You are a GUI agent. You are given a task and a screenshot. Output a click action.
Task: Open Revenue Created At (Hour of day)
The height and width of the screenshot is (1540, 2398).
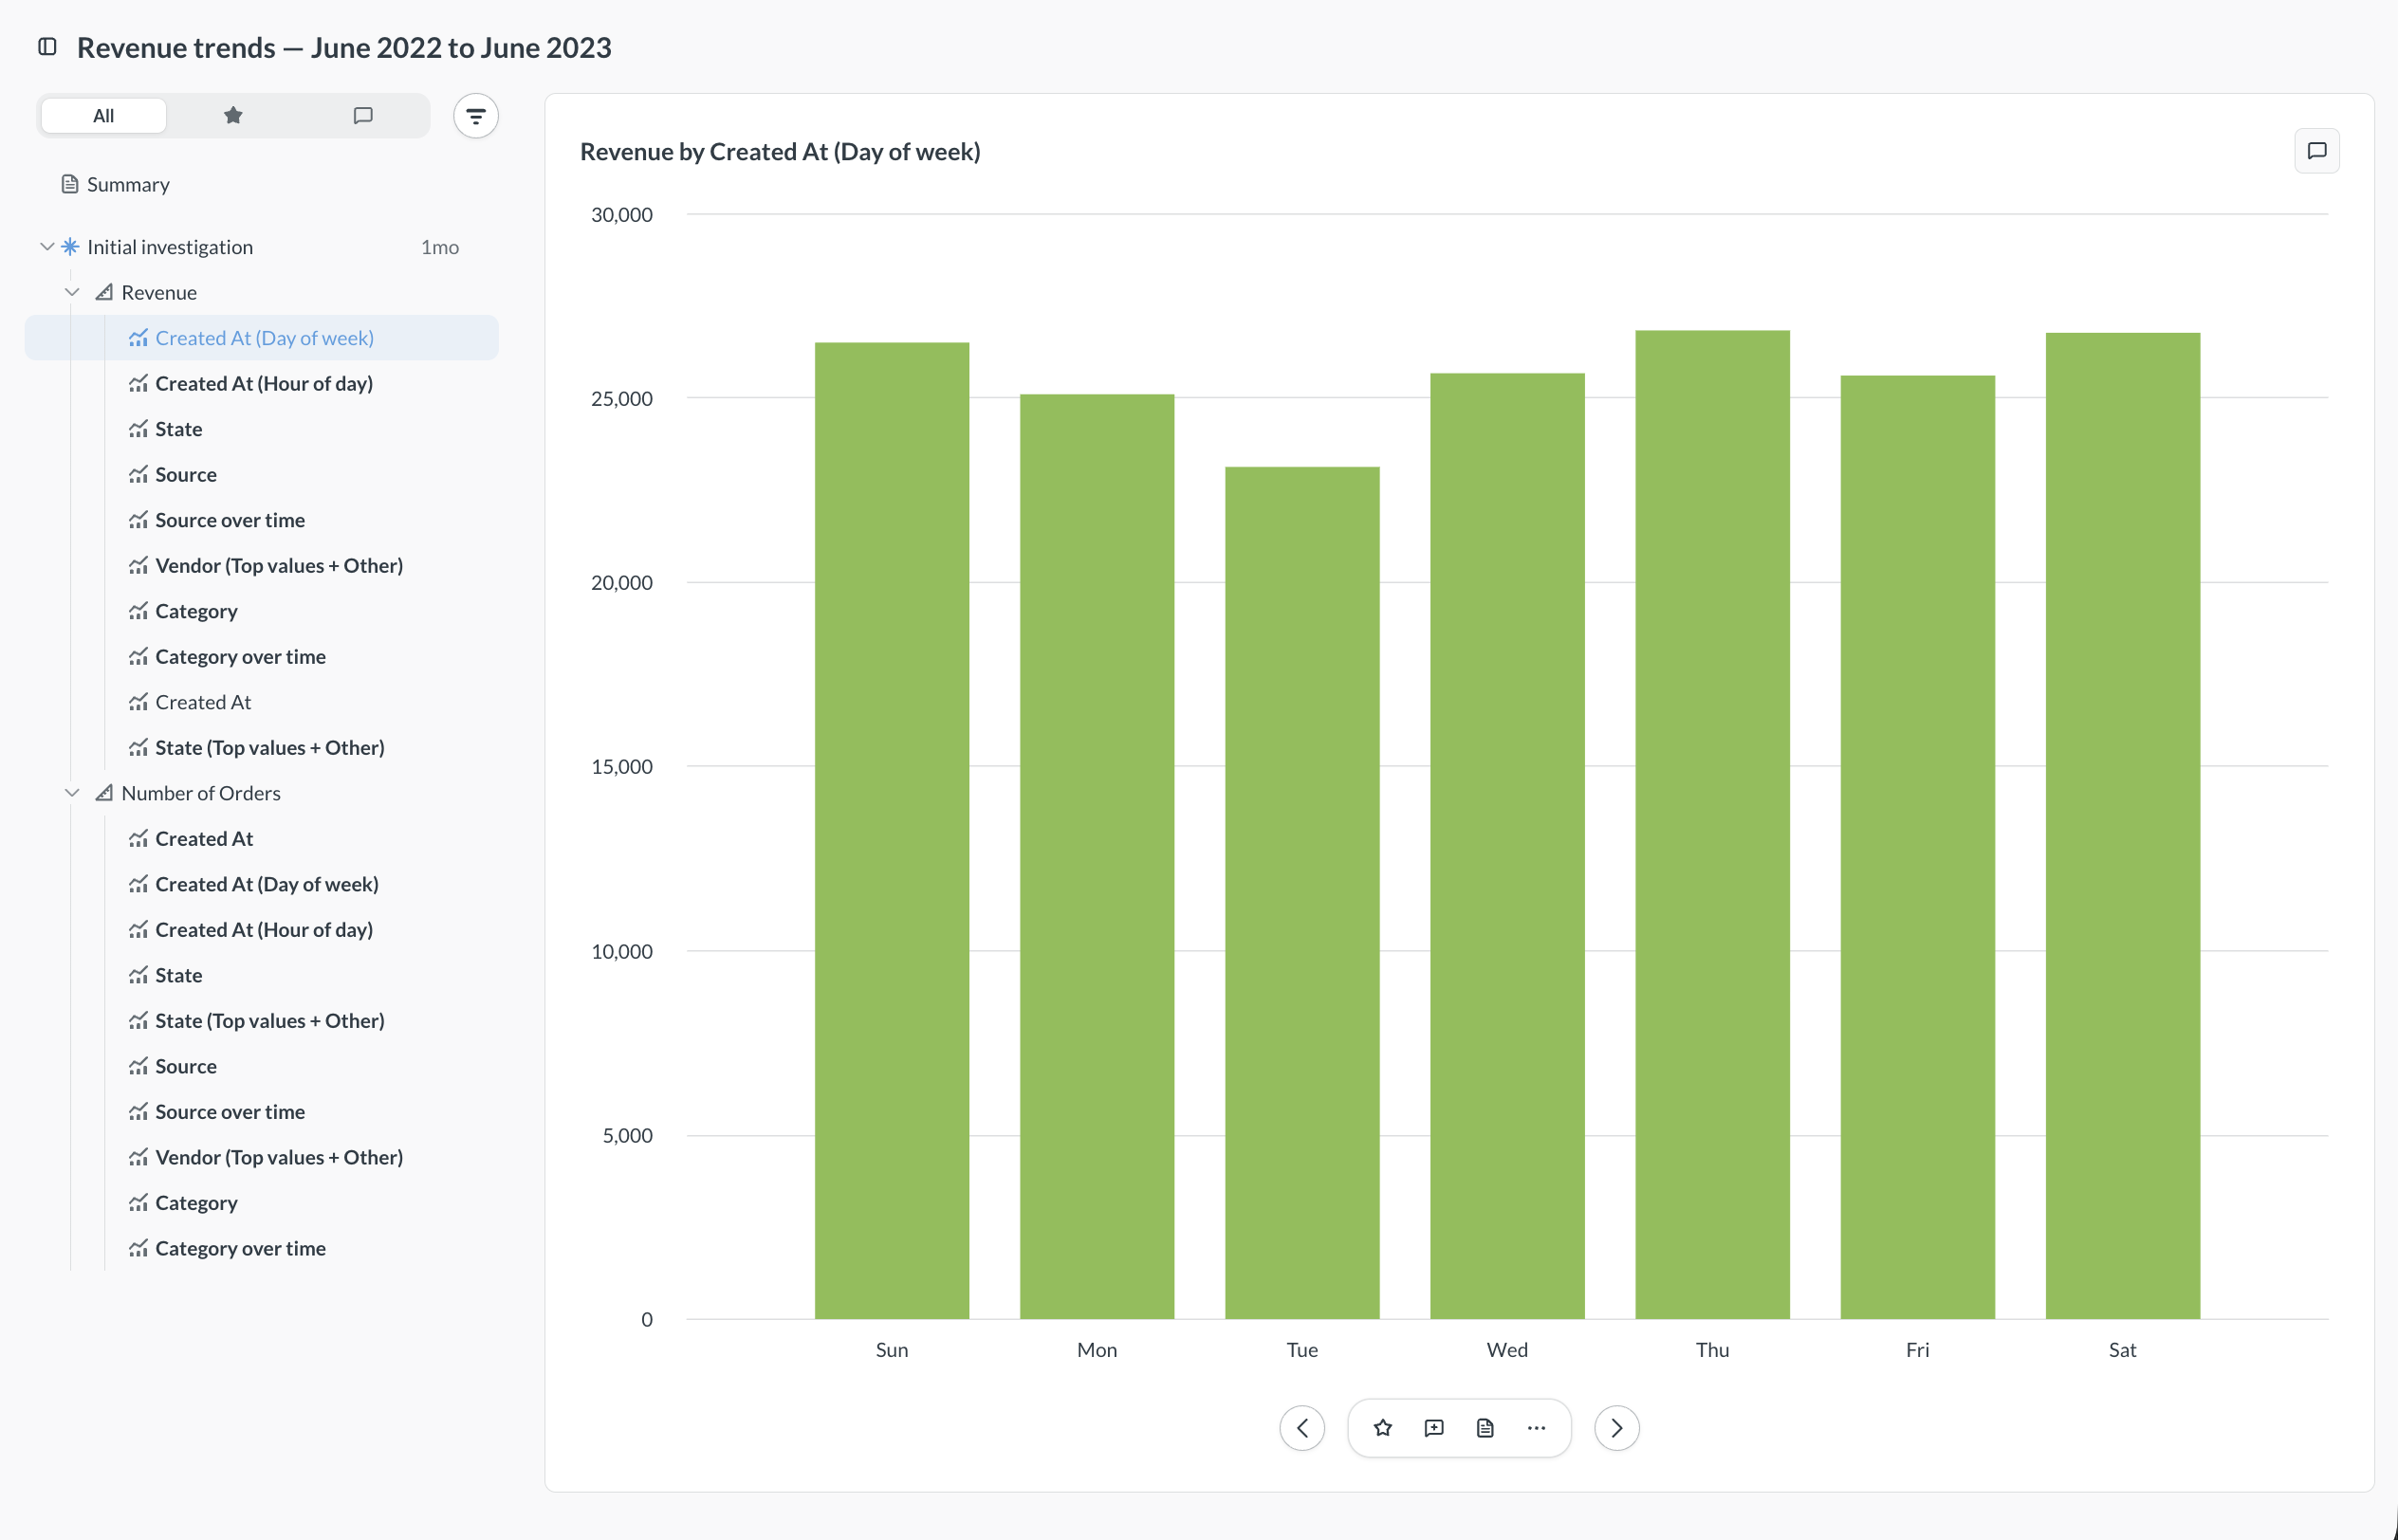click(x=264, y=383)
